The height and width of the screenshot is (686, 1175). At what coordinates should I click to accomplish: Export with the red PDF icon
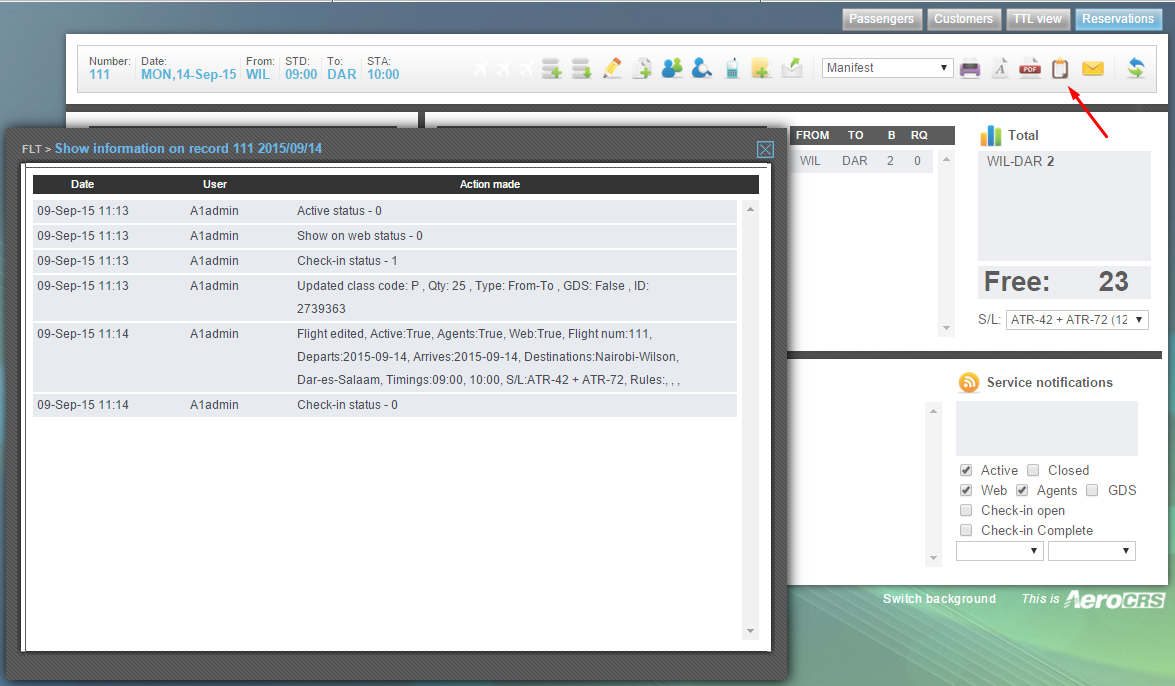[1030, 68]
